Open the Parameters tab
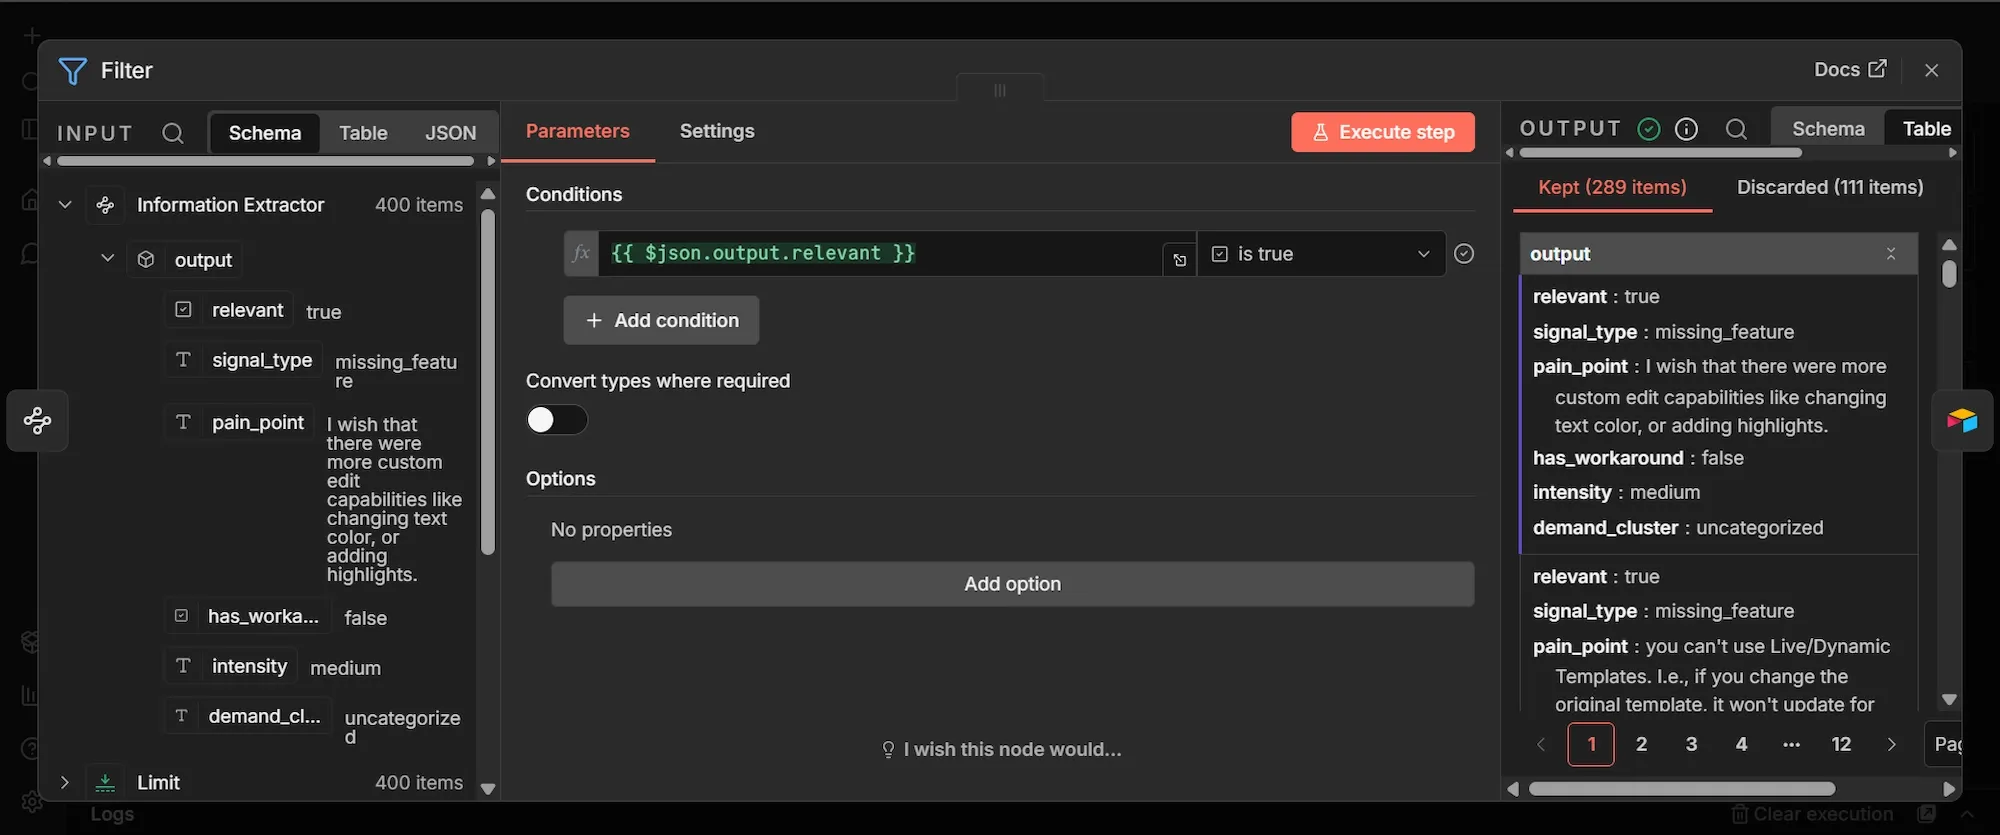2000x835 pixels. coord(578,131)
